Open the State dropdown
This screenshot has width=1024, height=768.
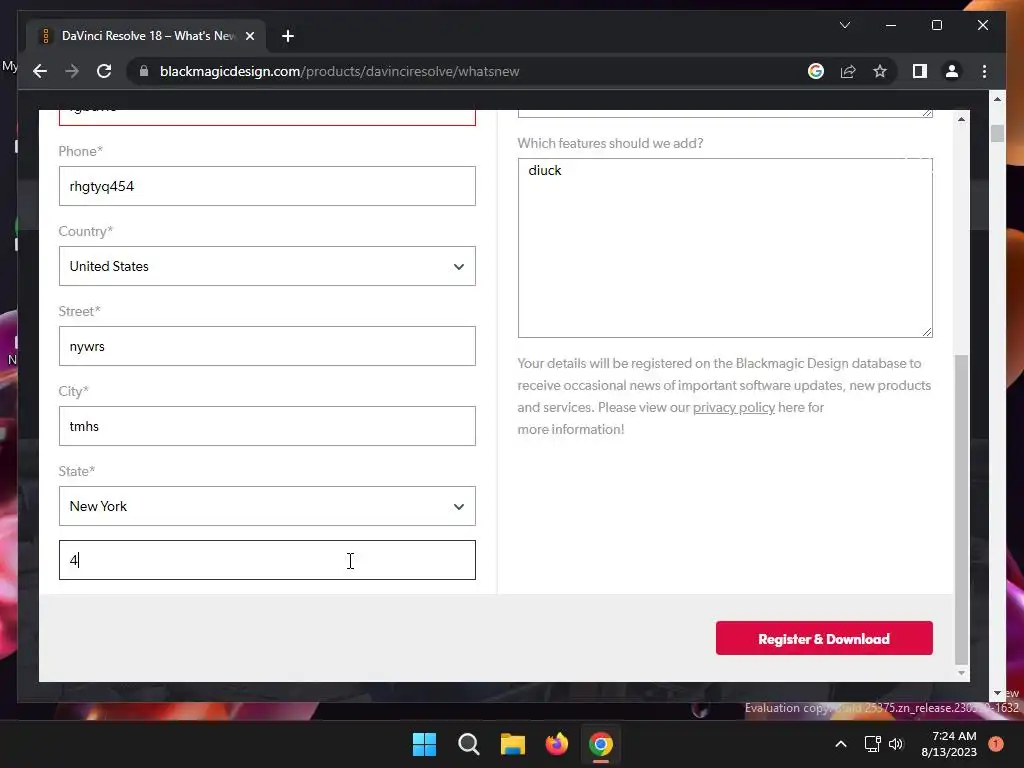pyautogui.click(x=267, y=506)
